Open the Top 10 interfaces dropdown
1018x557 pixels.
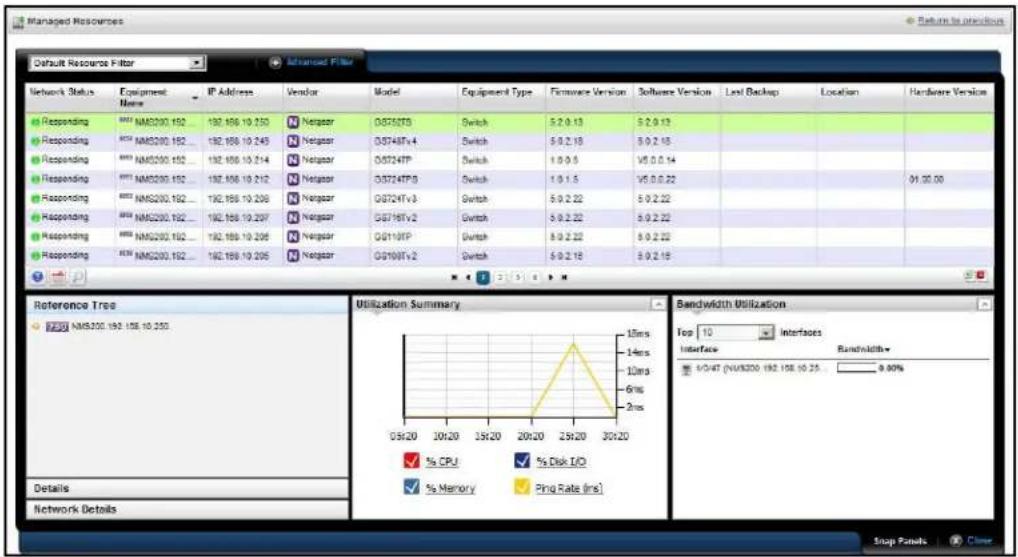pyautogui.click(x=769, y=332)
